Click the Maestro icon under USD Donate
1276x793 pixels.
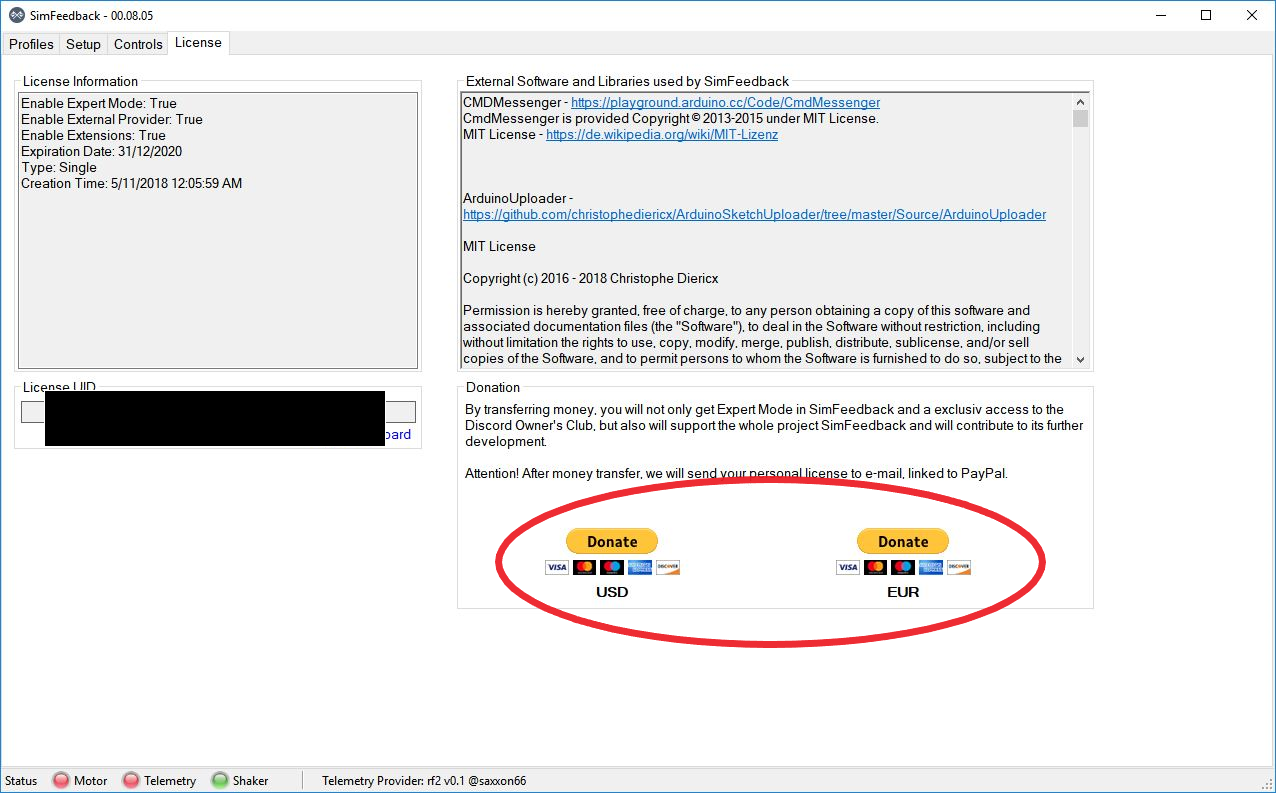coord(612,567)
